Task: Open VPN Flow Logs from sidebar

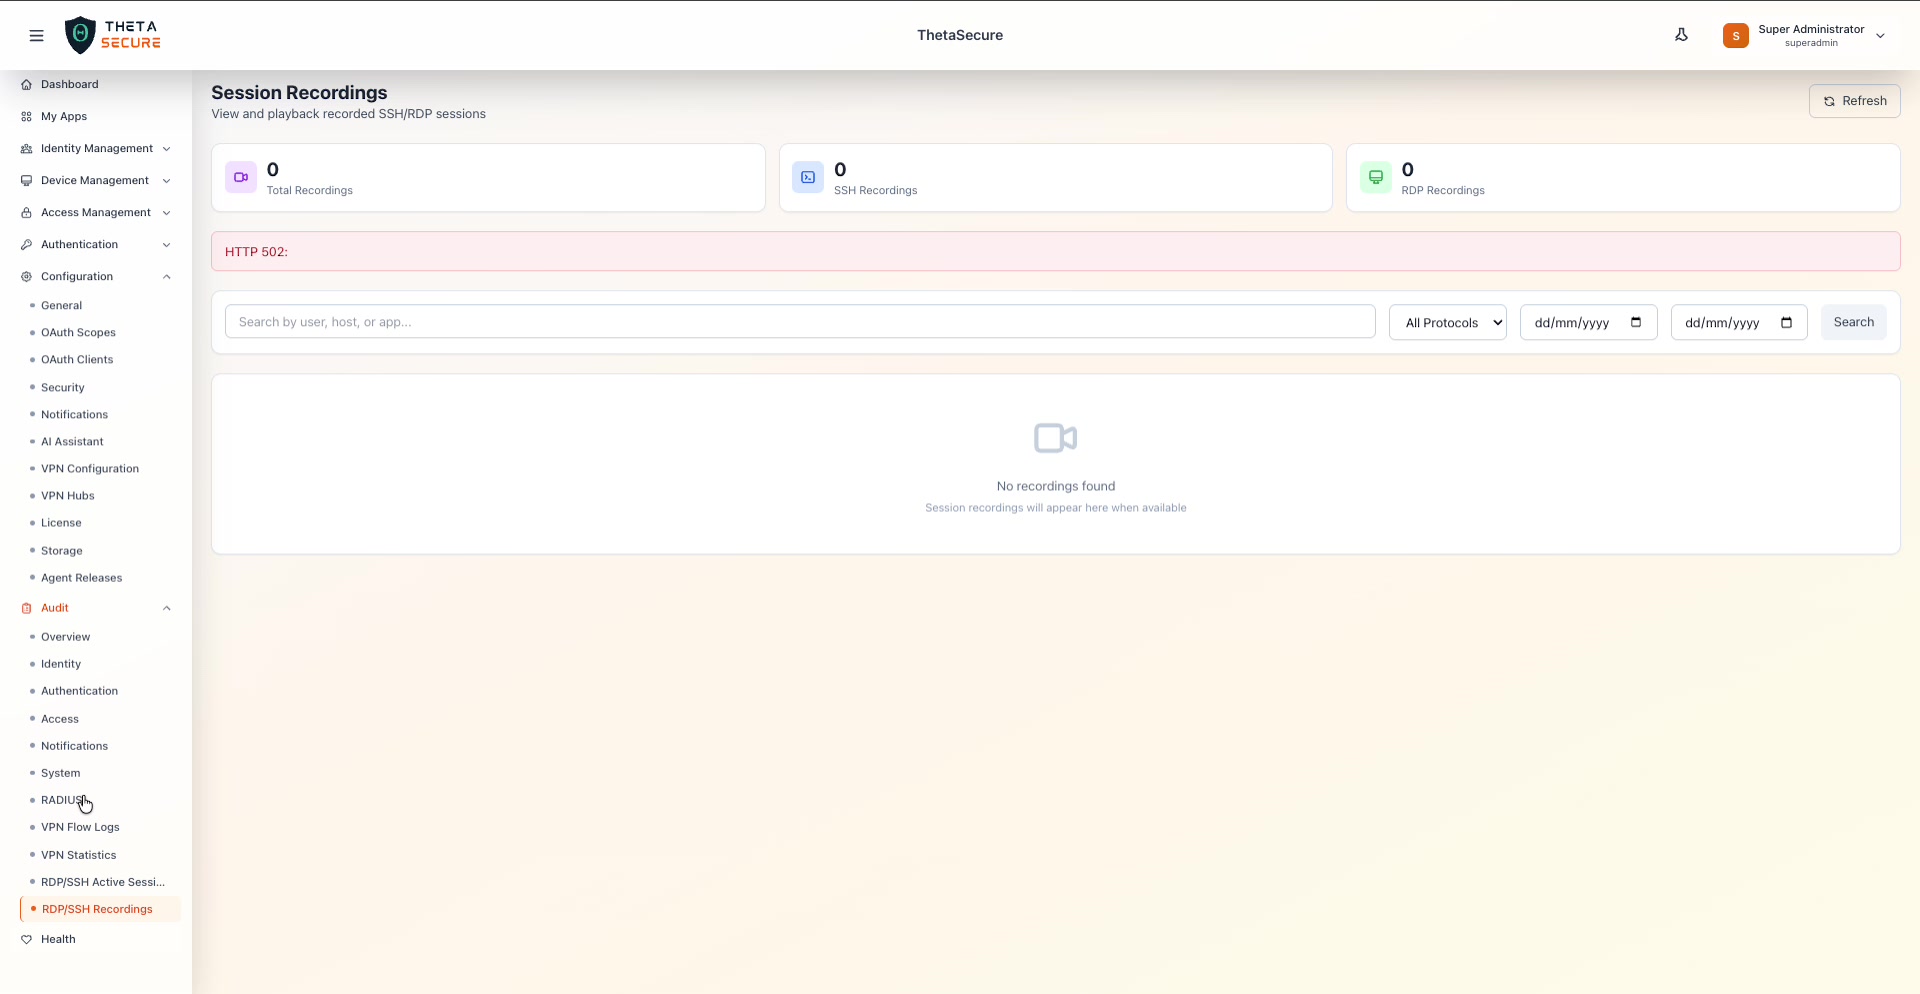Action: pos(80,827)
